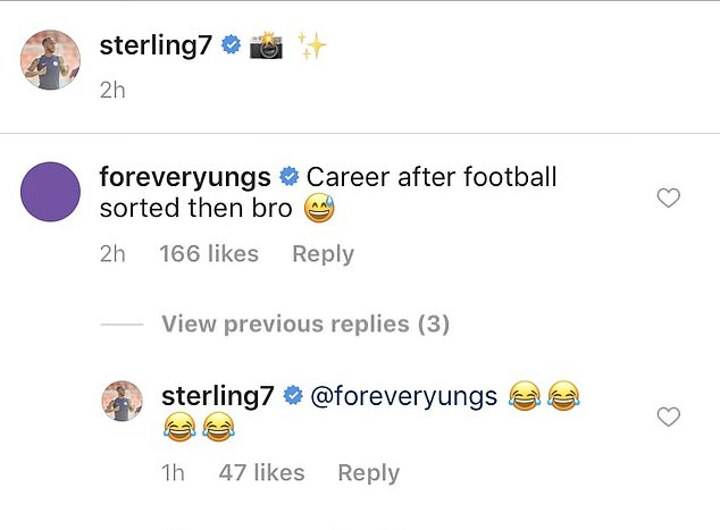View the 47 likes on the reply
The image size is (720, 530).
pos(261,472)
